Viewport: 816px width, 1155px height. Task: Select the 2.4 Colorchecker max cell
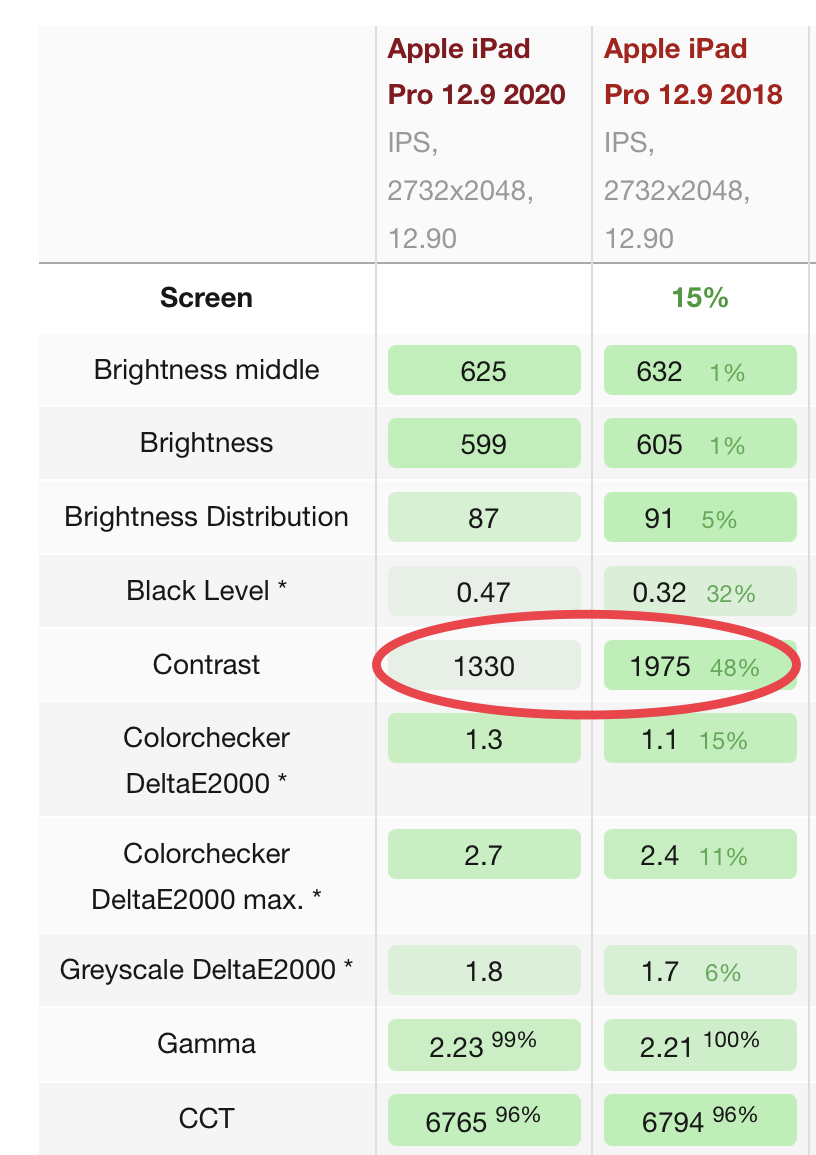699,856
